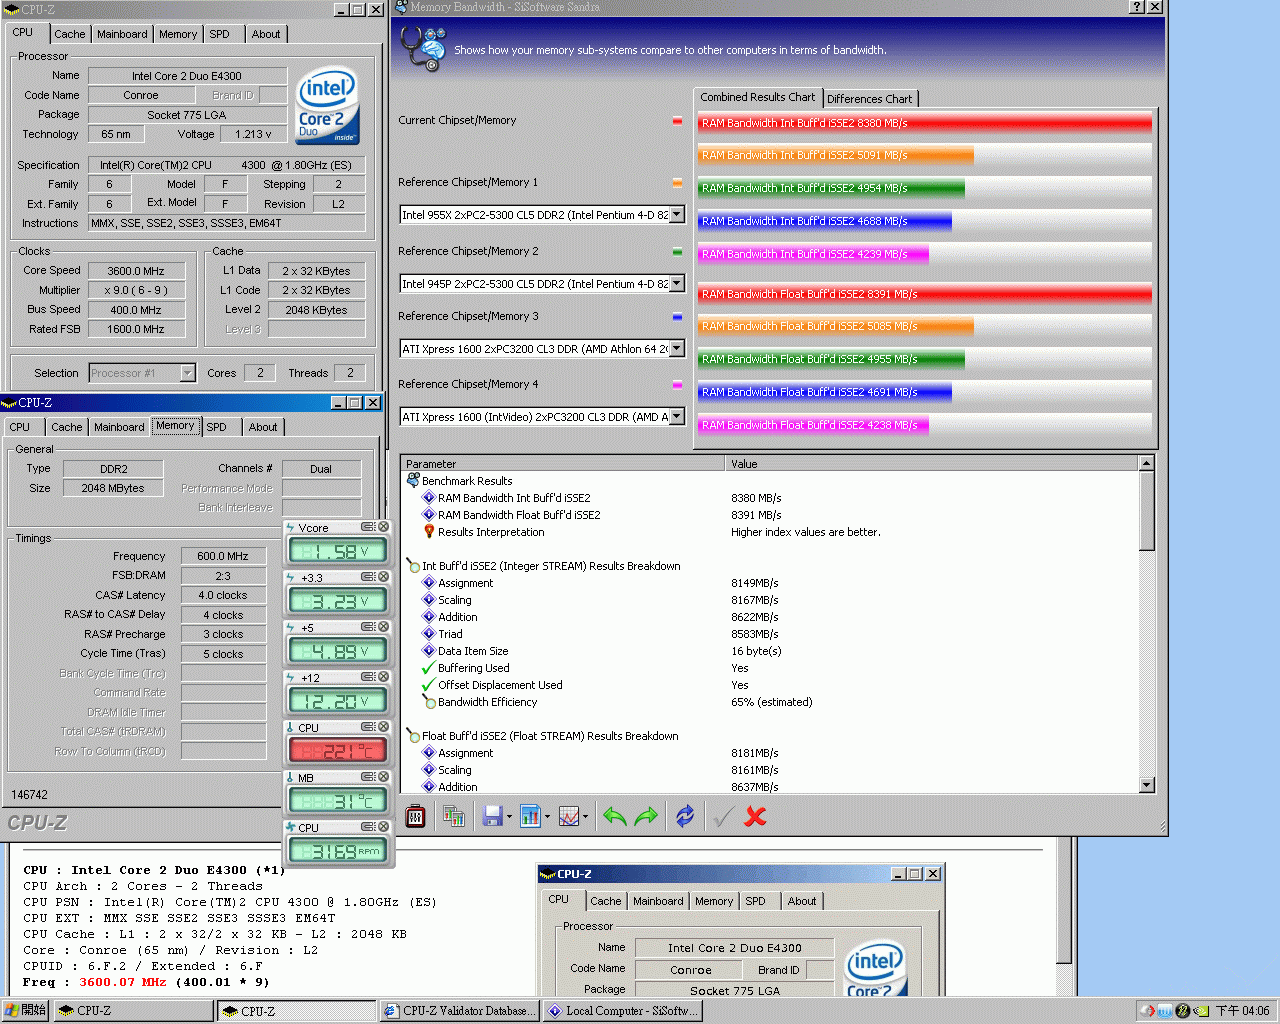
Task: Close the CPU fan RPM sensor widget
Action: 383,827
